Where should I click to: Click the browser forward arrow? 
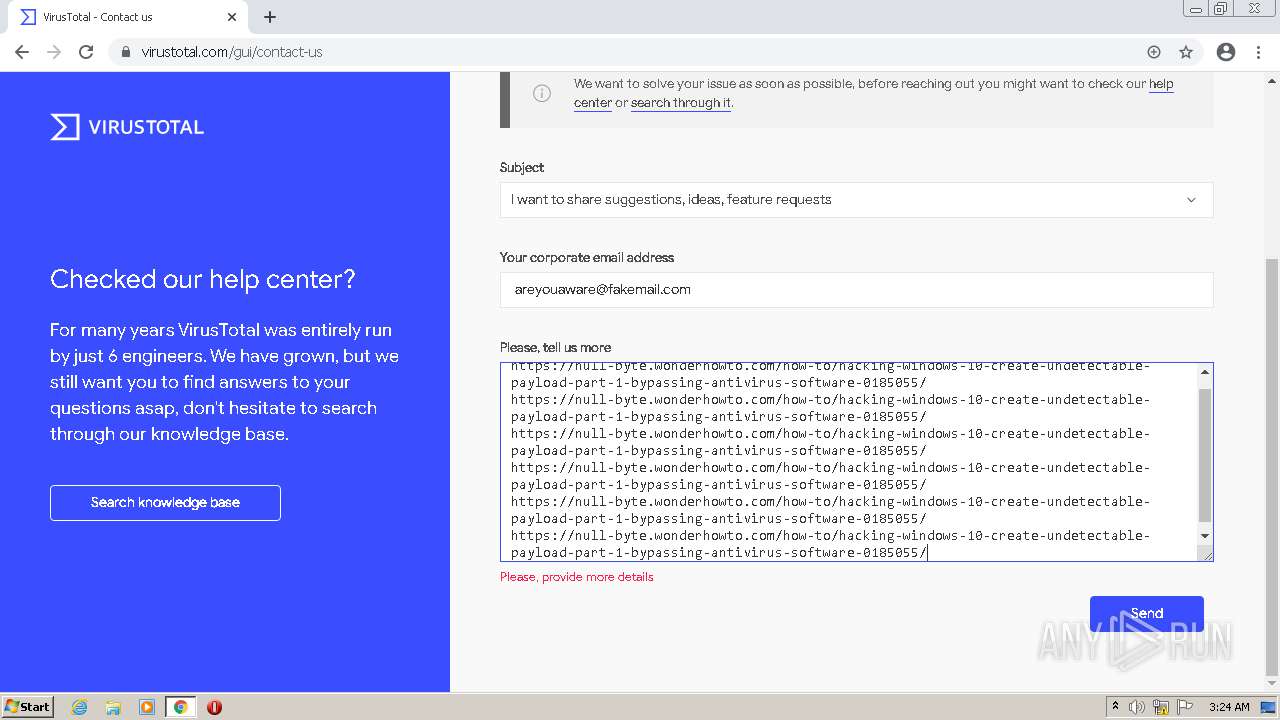[x=54, y=52]
